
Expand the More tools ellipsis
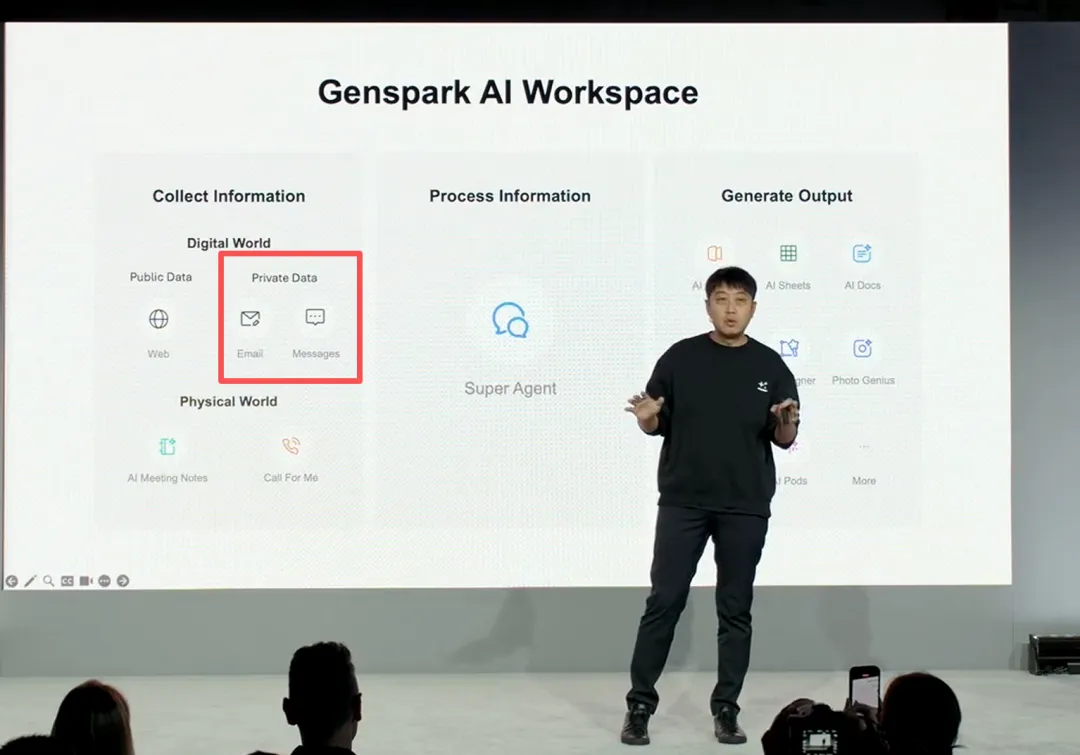tap(864, 447)
